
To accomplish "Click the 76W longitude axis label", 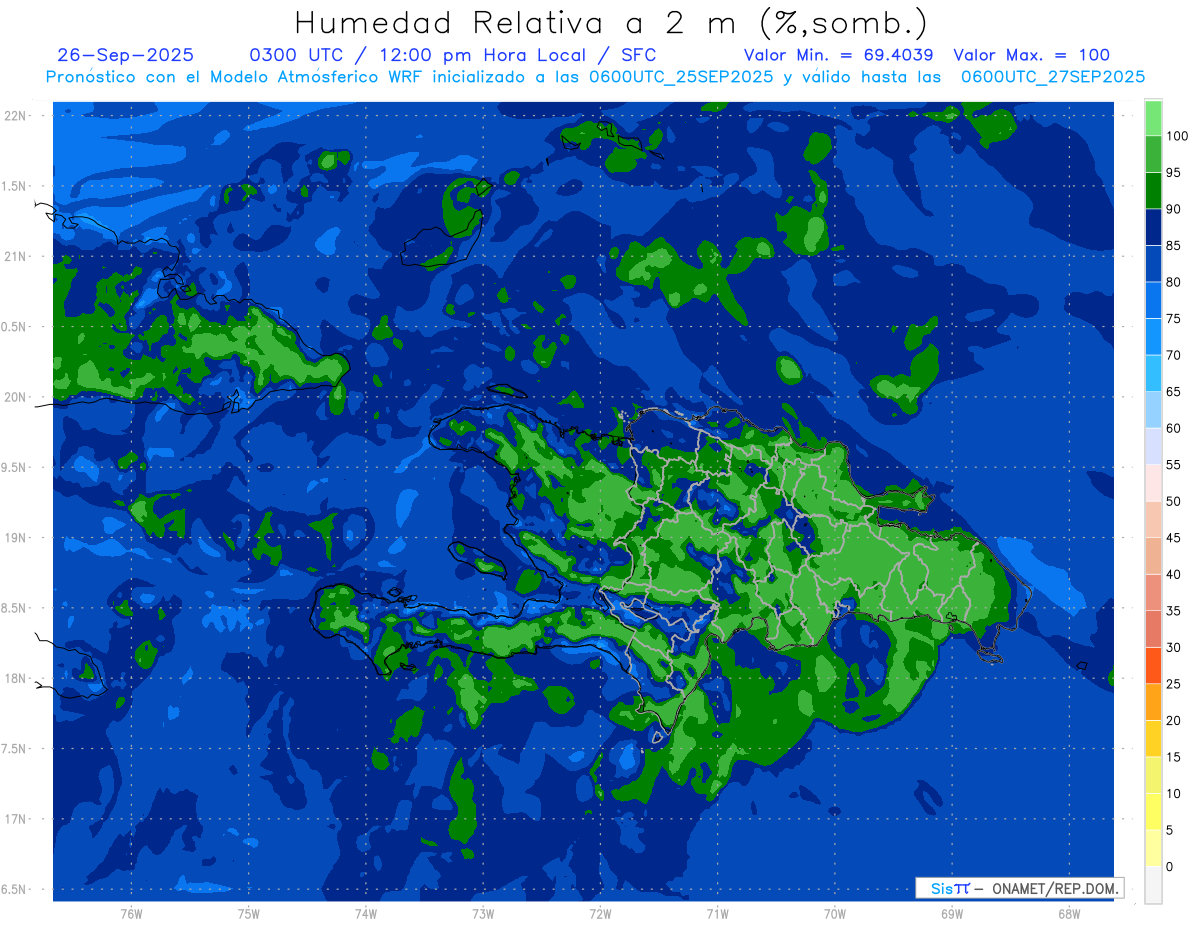I will point(131,913).
